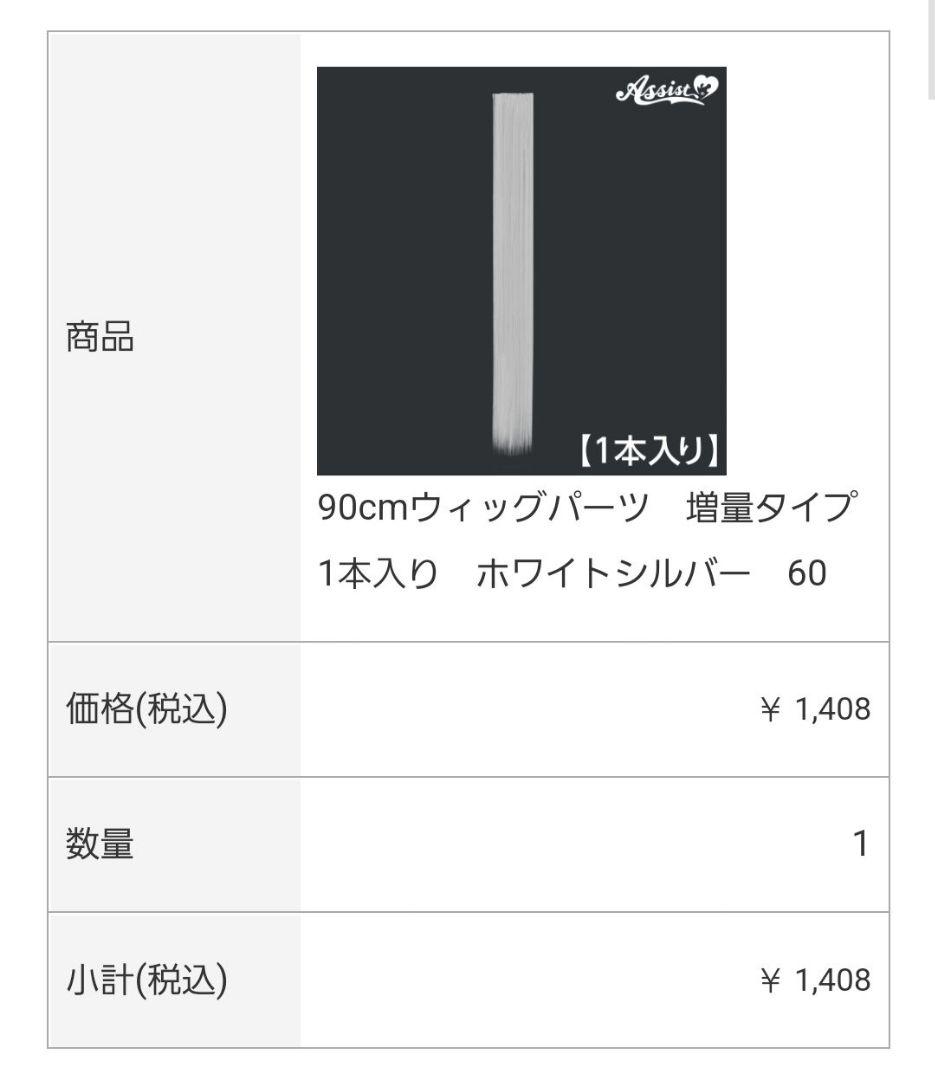Click the heart in the Assist logo
Viewport: 935px width, 1080px height.
(706, 87)
